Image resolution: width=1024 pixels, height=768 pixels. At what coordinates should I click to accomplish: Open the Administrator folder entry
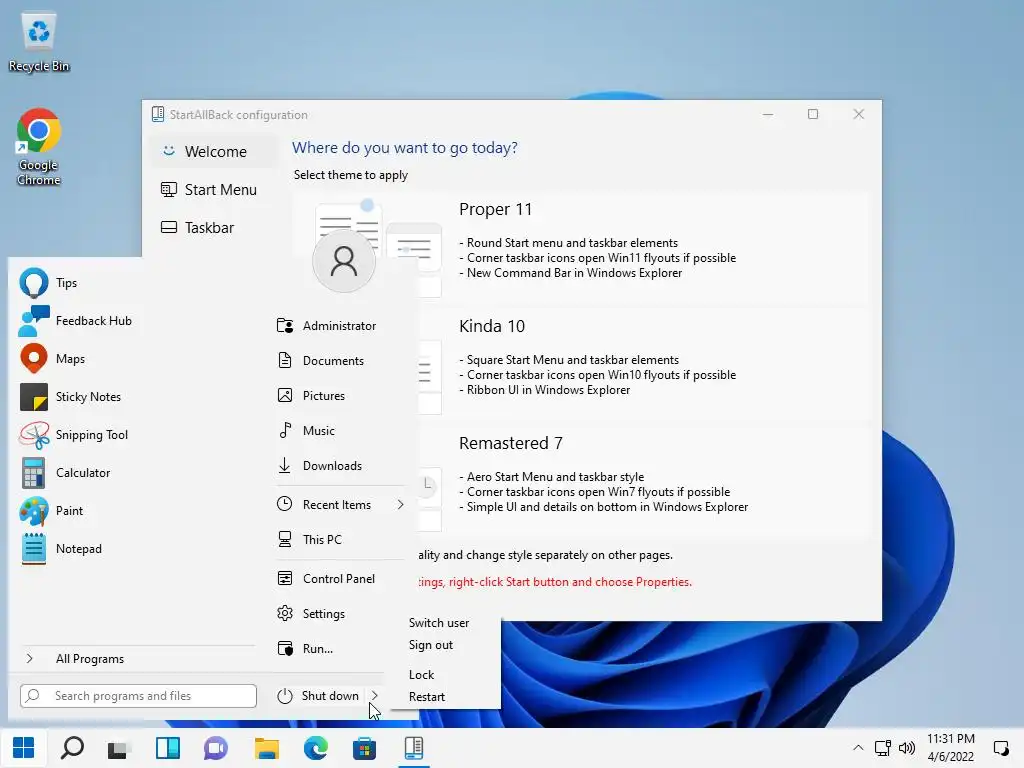pos(340,326)
